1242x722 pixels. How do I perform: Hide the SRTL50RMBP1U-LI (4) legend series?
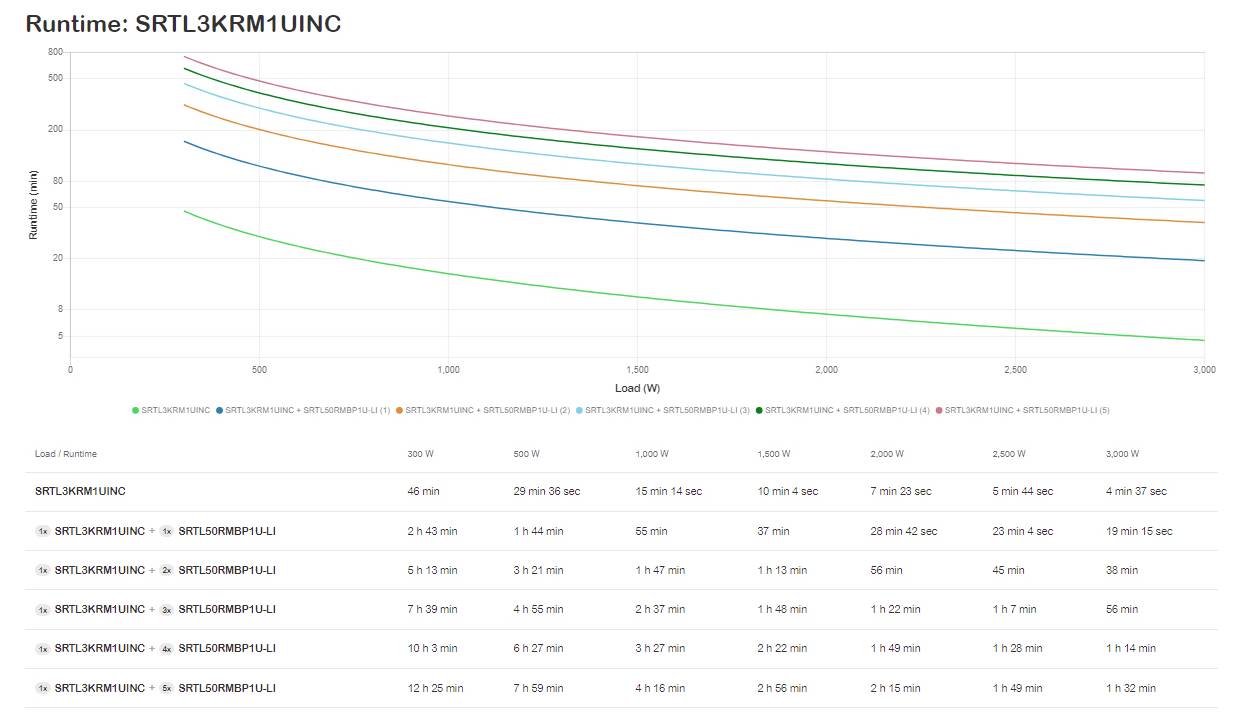(x=842, y=410)
